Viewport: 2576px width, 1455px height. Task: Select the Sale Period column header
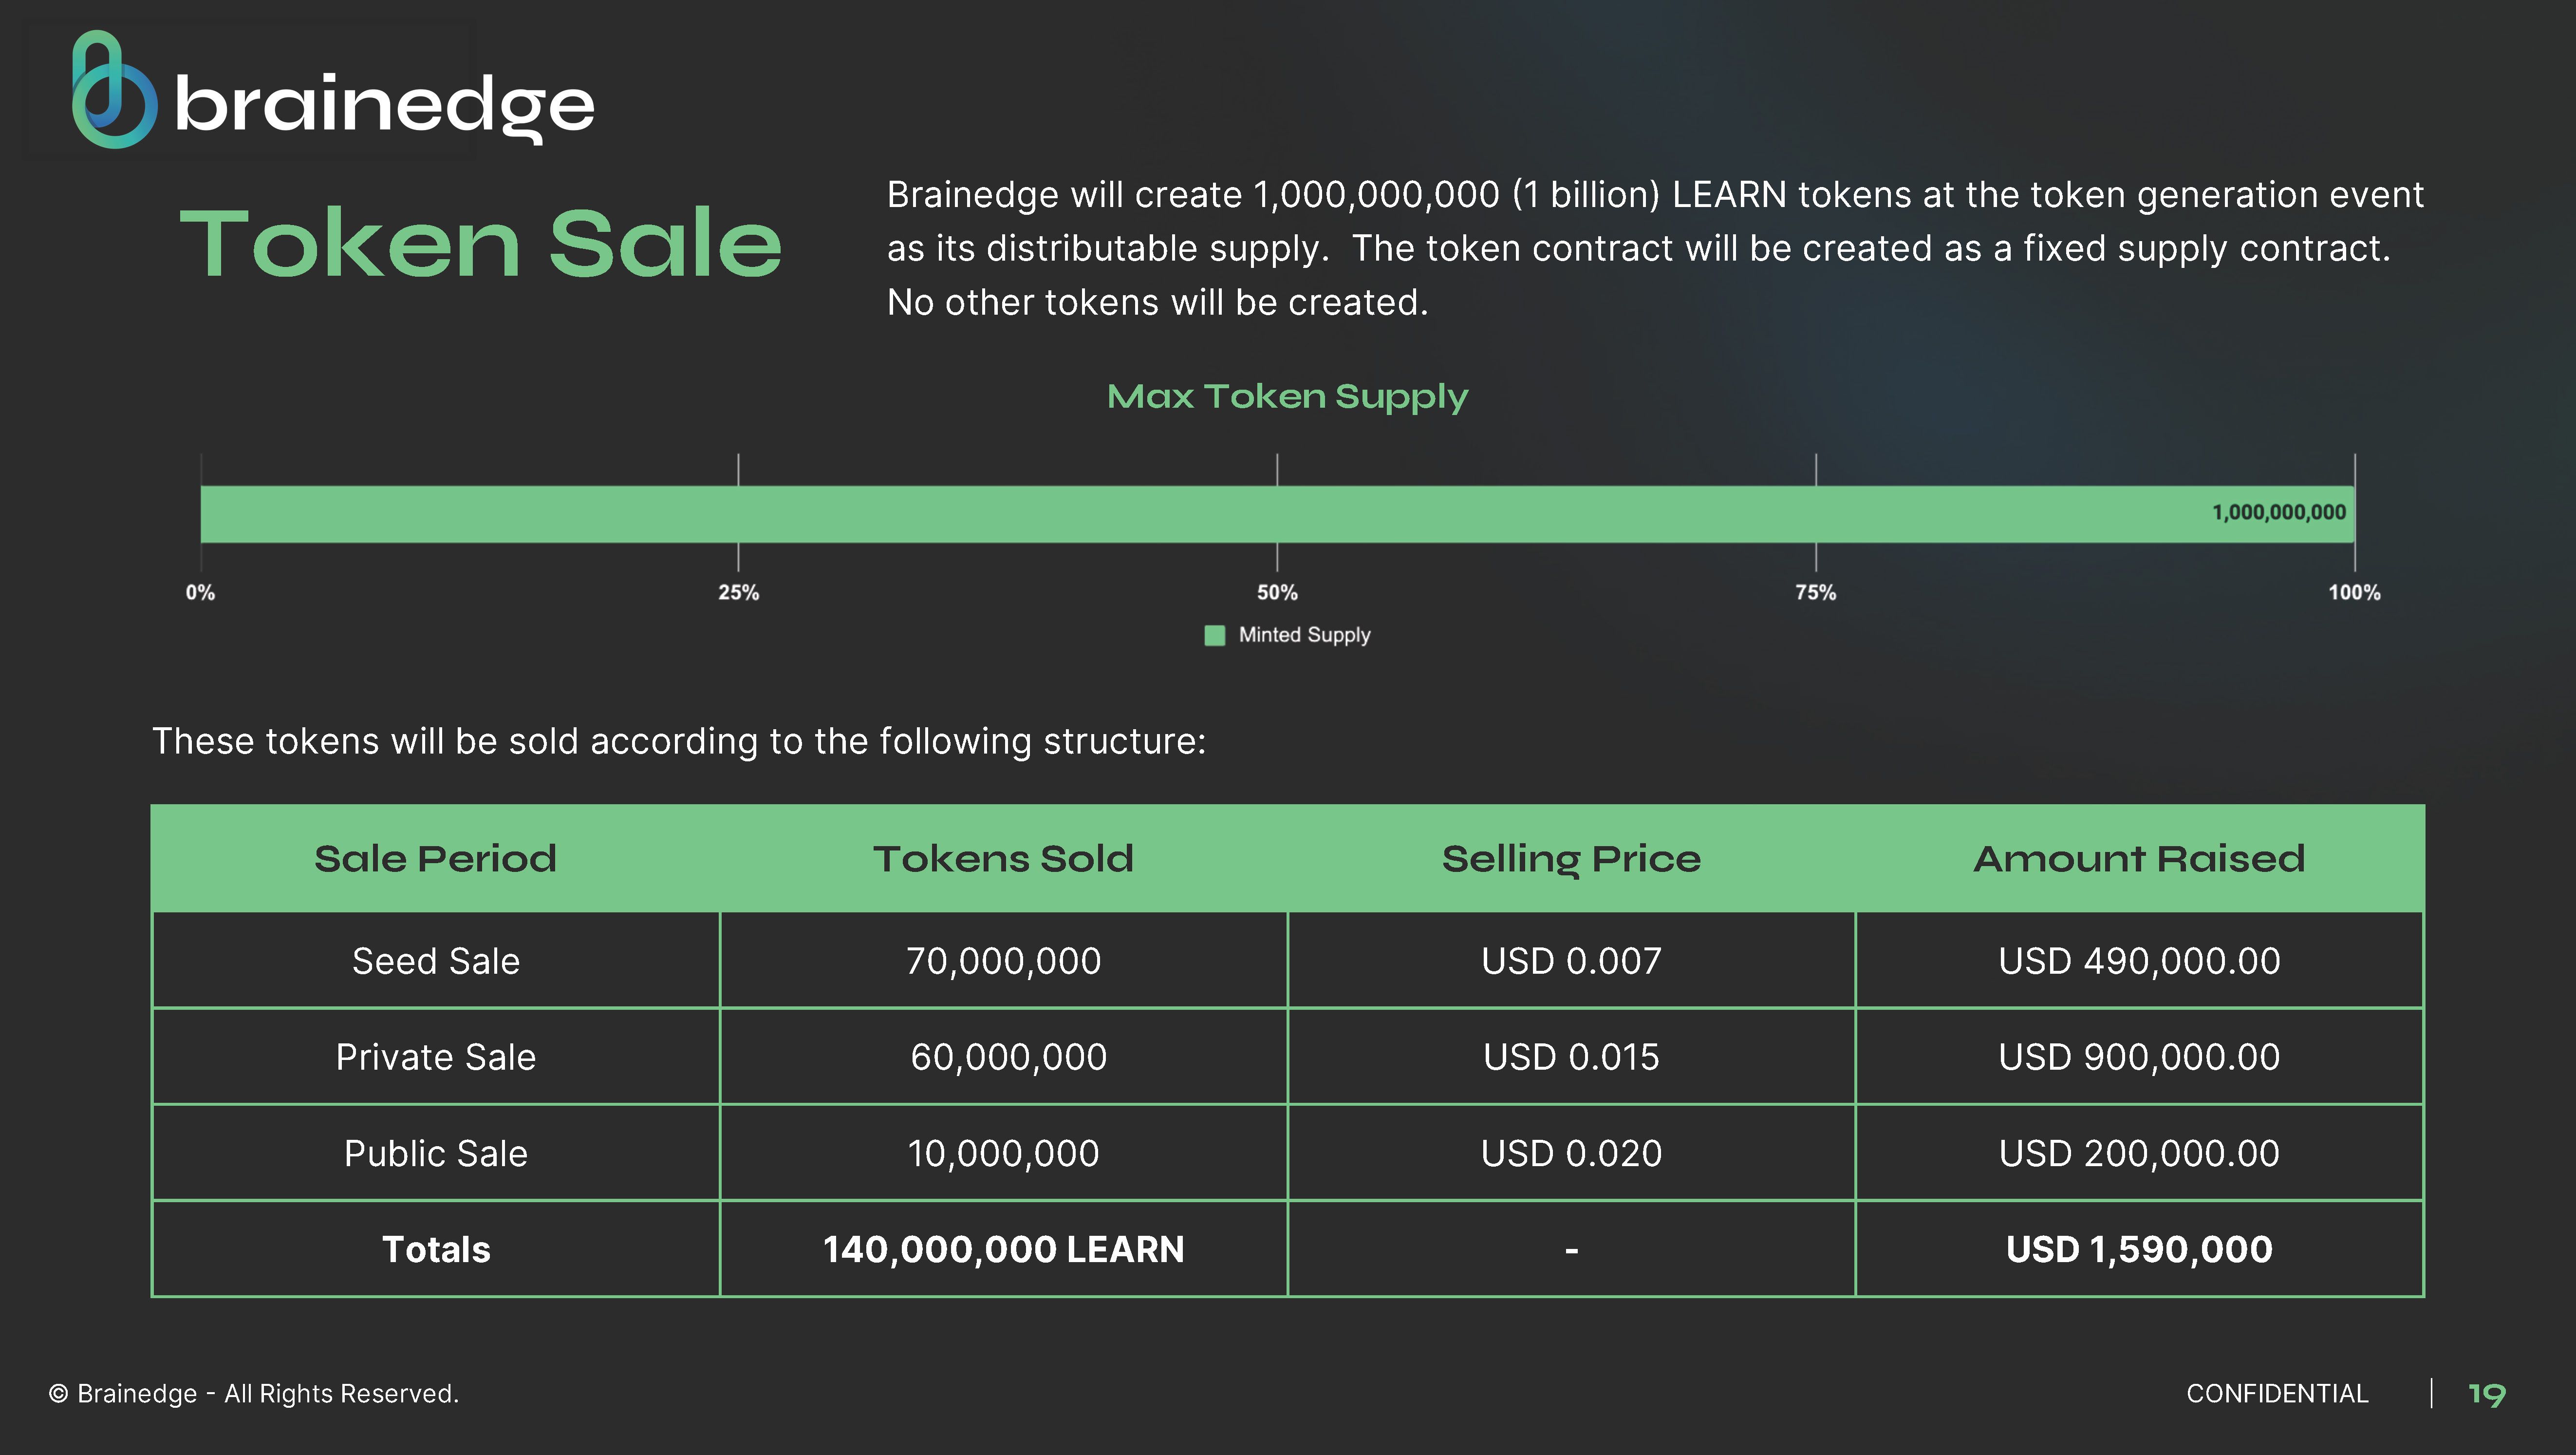click(x=435, y=859)
